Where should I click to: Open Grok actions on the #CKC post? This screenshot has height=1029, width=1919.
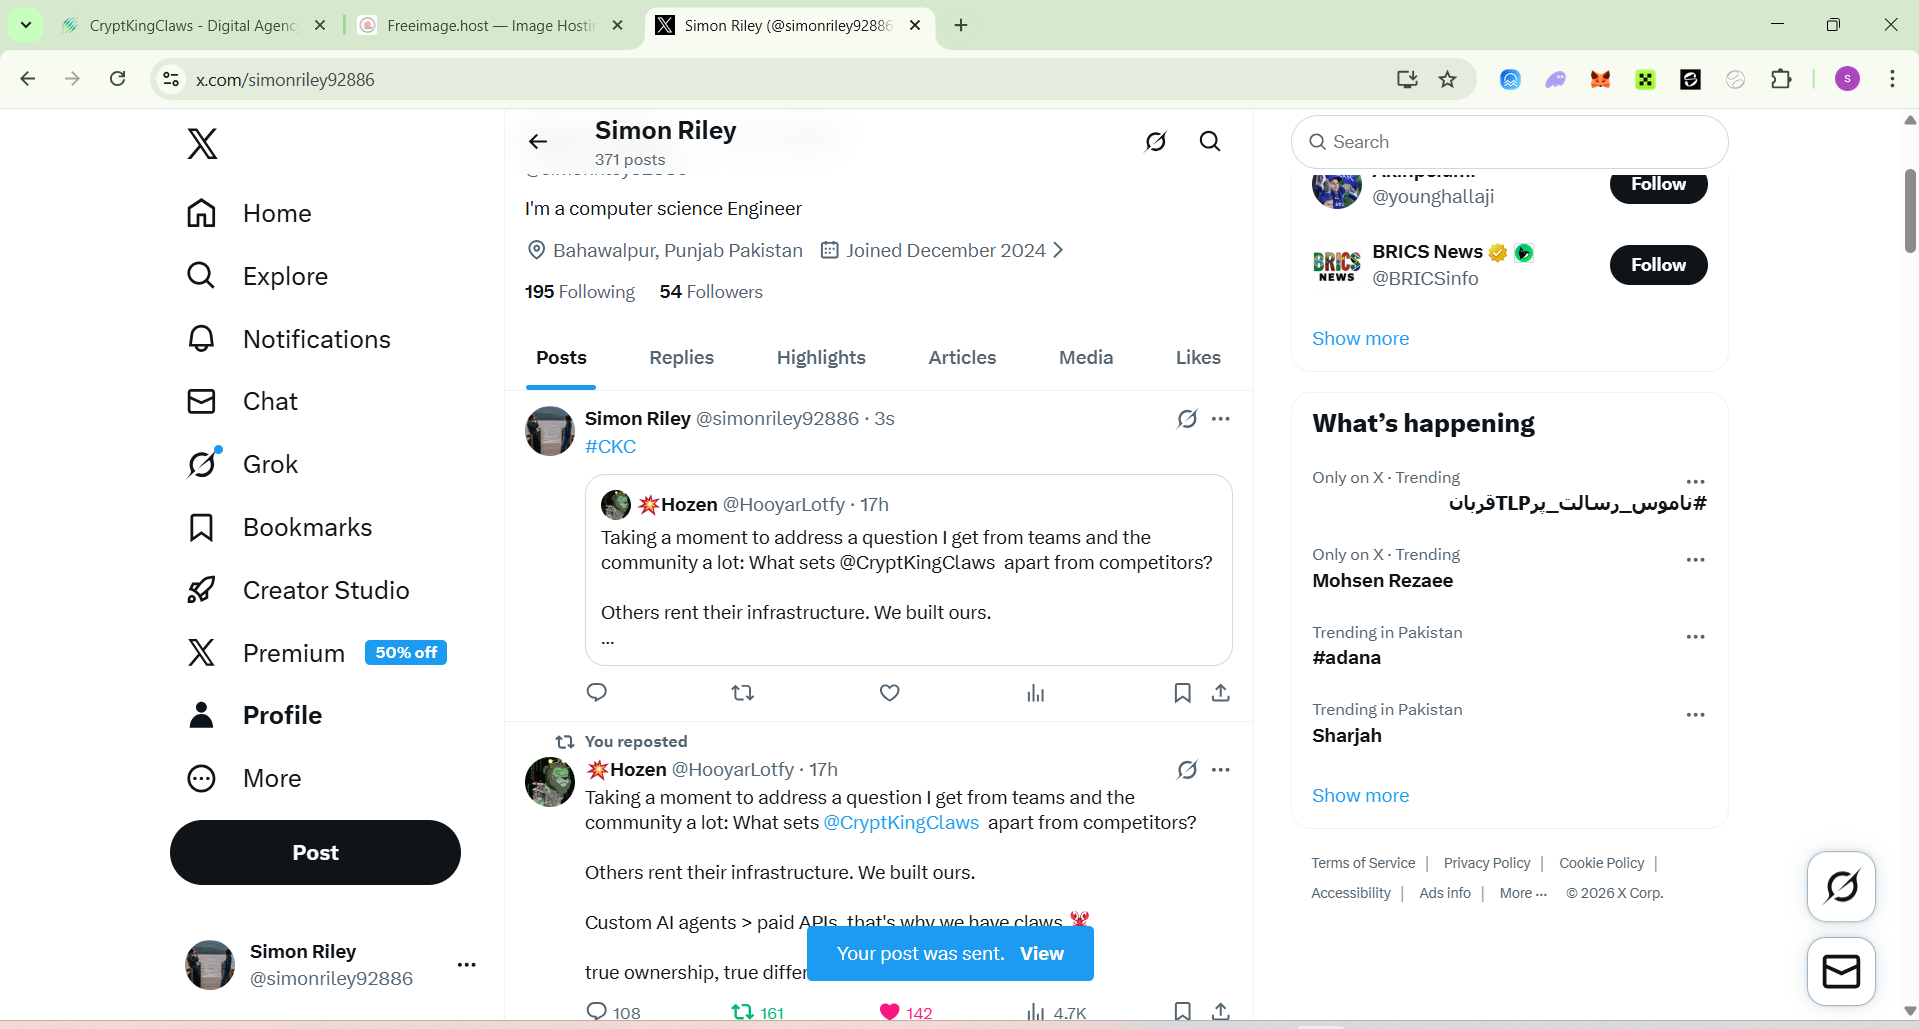pos(1187,419)
